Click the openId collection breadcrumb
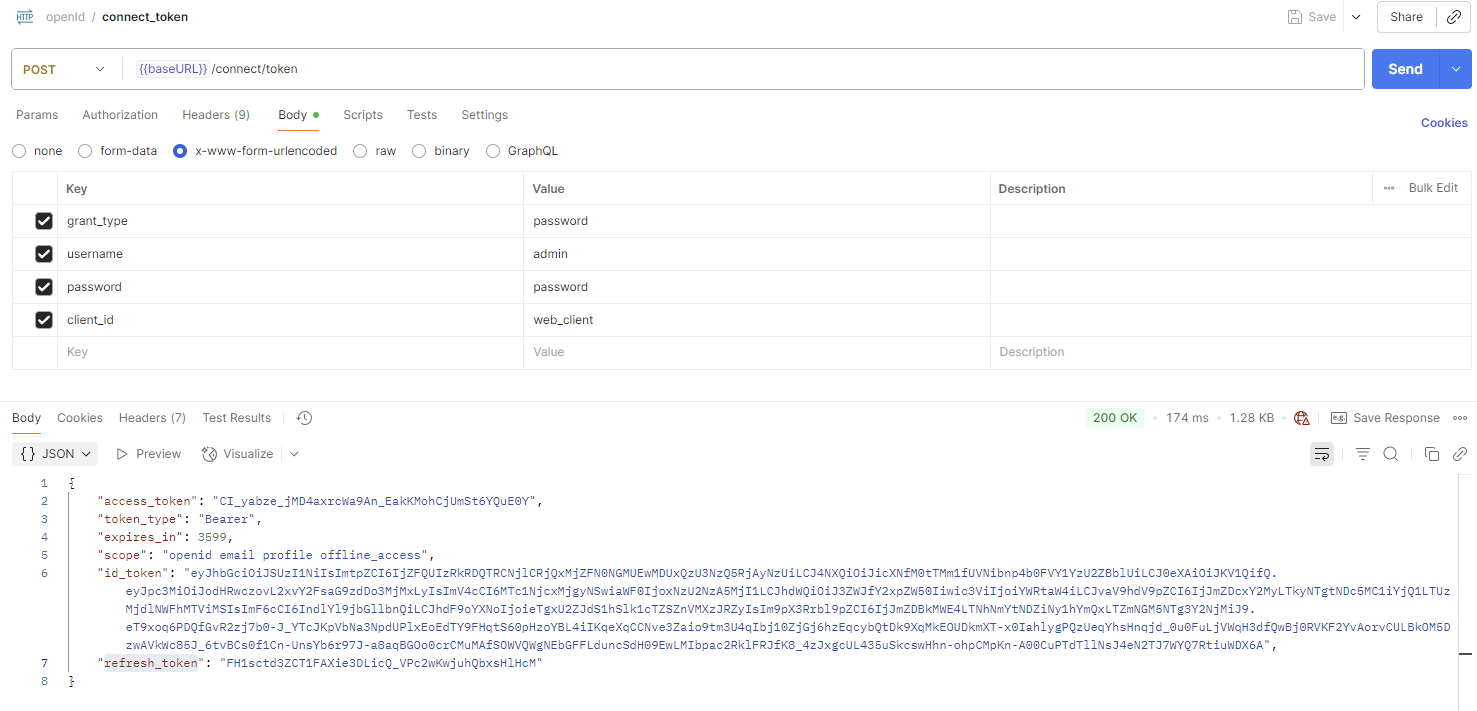This screenshot has height=711, width=1477. [x=65, y=17]
